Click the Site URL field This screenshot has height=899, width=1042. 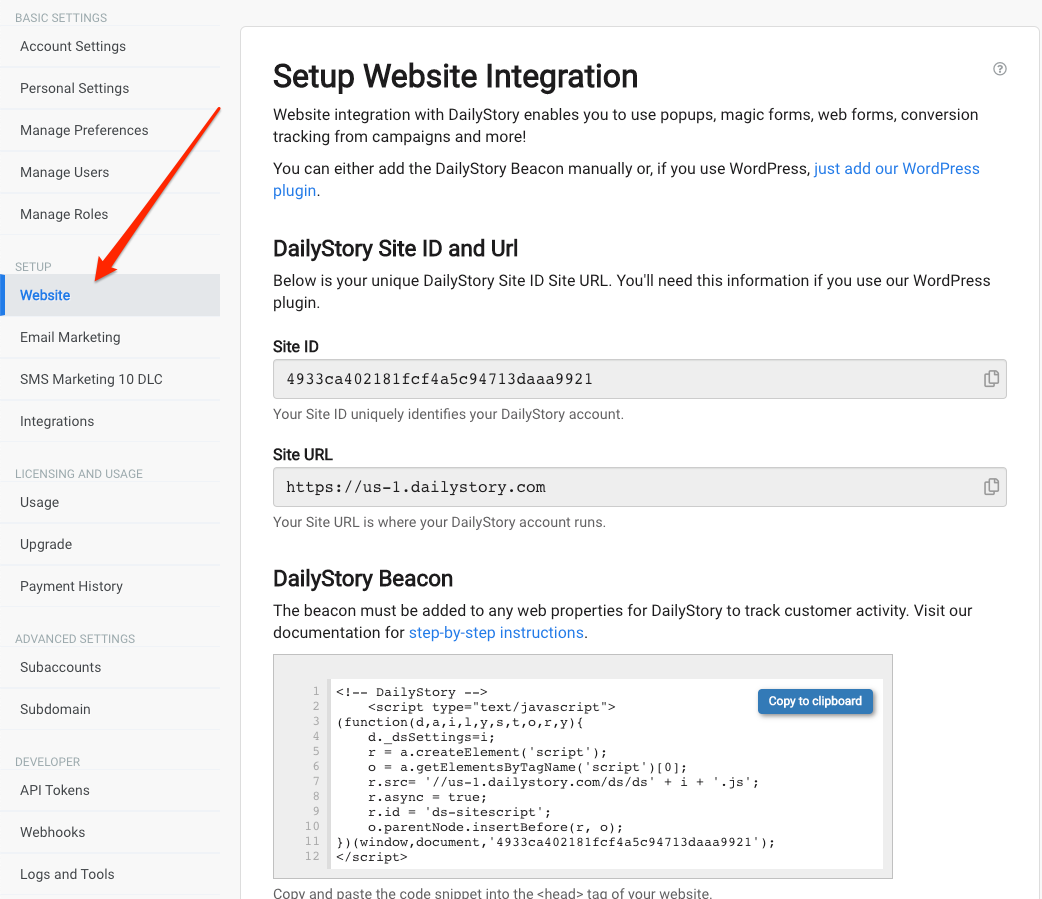pyautogui.click(x=639, y=487)
